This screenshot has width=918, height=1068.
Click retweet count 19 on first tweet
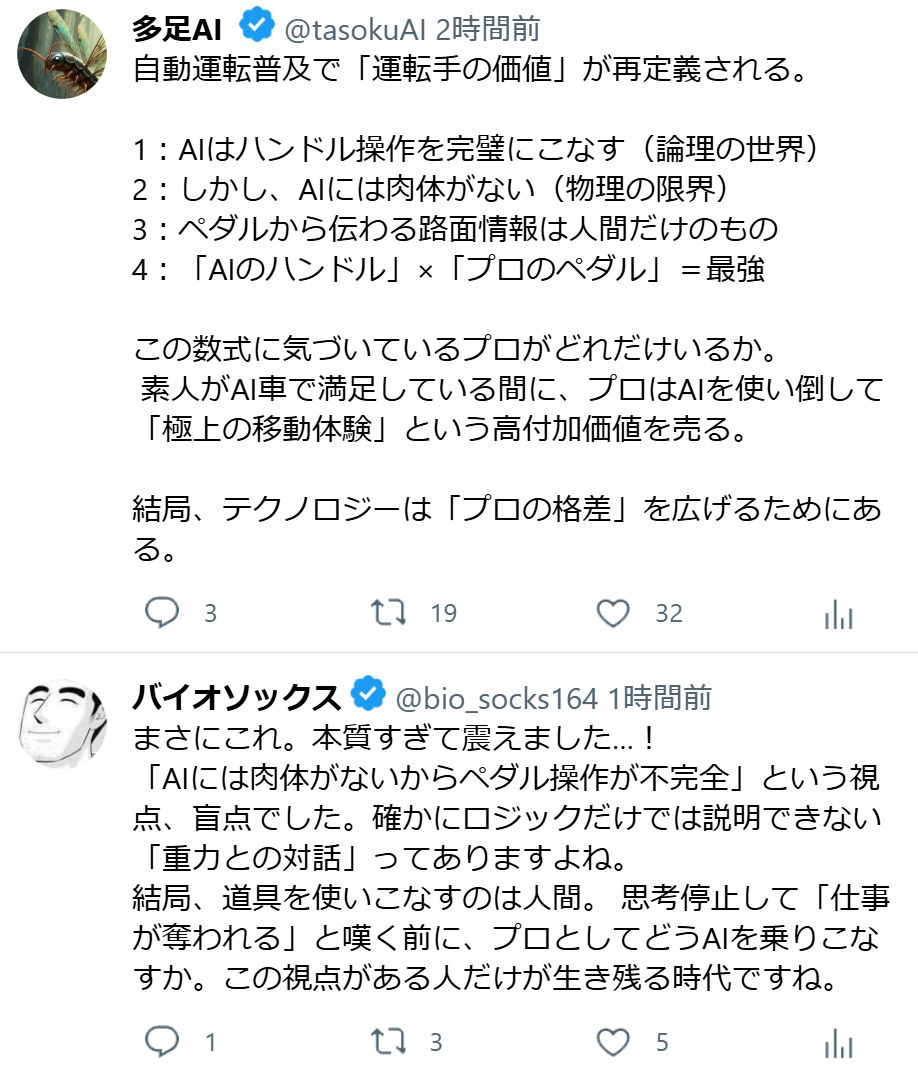[443, 614]
